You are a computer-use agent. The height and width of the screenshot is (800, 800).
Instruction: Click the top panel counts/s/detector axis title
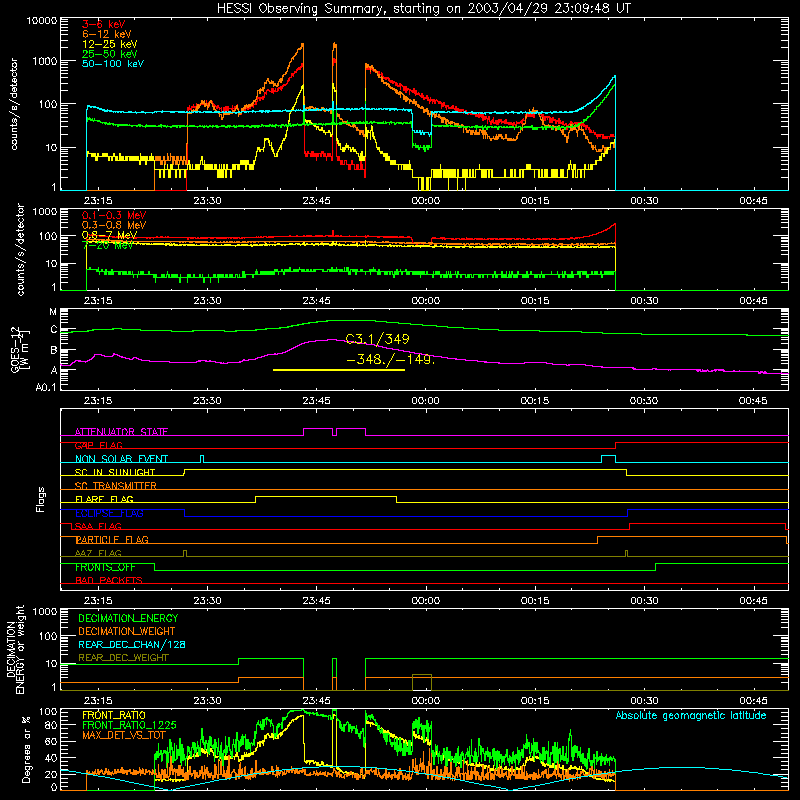pos(14,104)
